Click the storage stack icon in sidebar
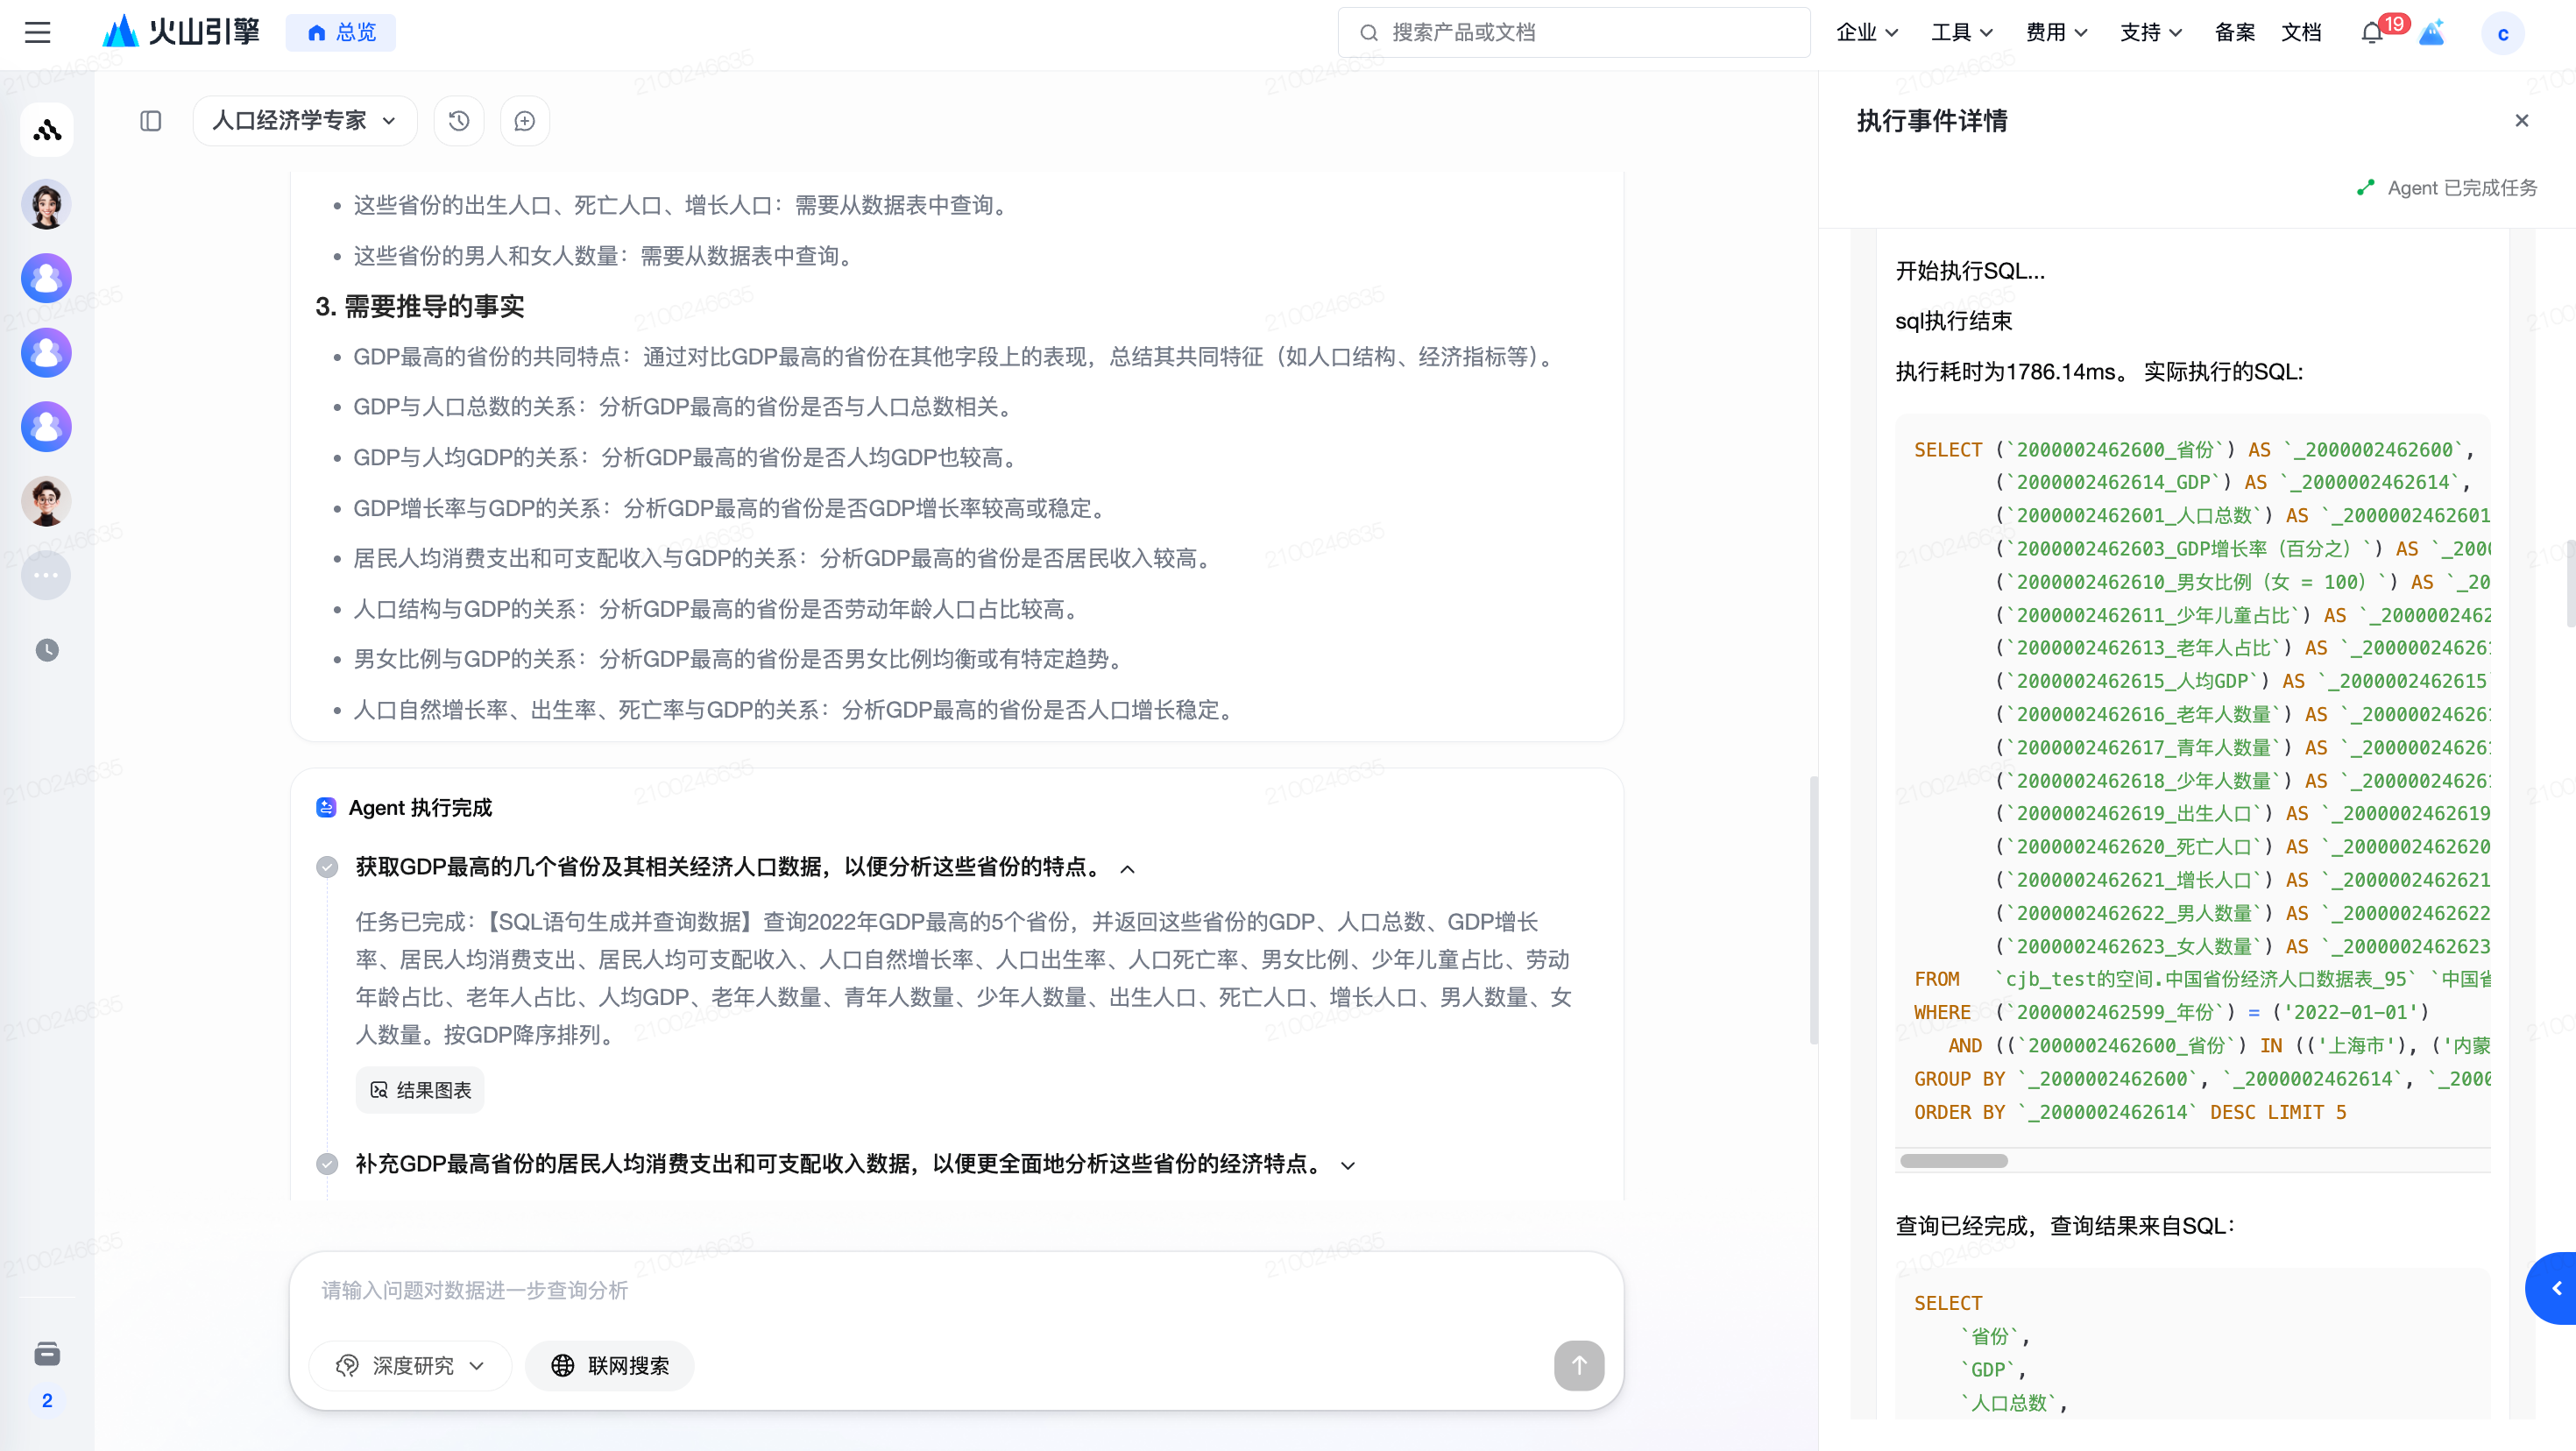This screenshot has width=2576, height=1451. pos(47,1353)
